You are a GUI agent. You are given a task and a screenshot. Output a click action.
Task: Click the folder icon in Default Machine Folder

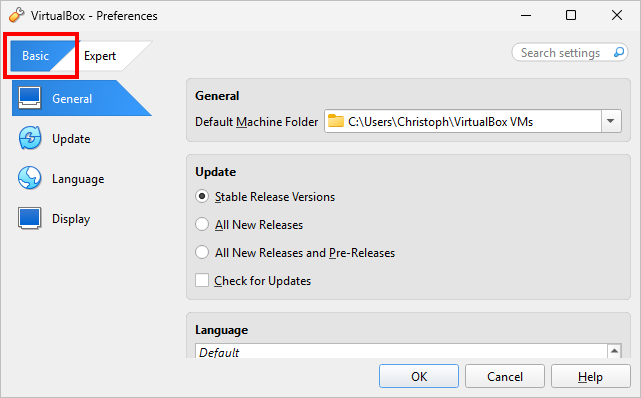pos(336,121)
